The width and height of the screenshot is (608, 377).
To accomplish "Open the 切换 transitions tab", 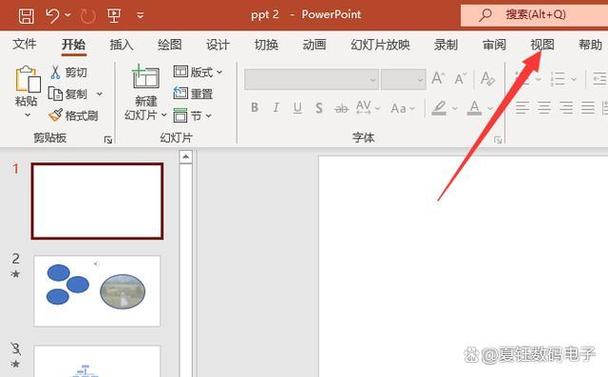I will tap(266, 45).
